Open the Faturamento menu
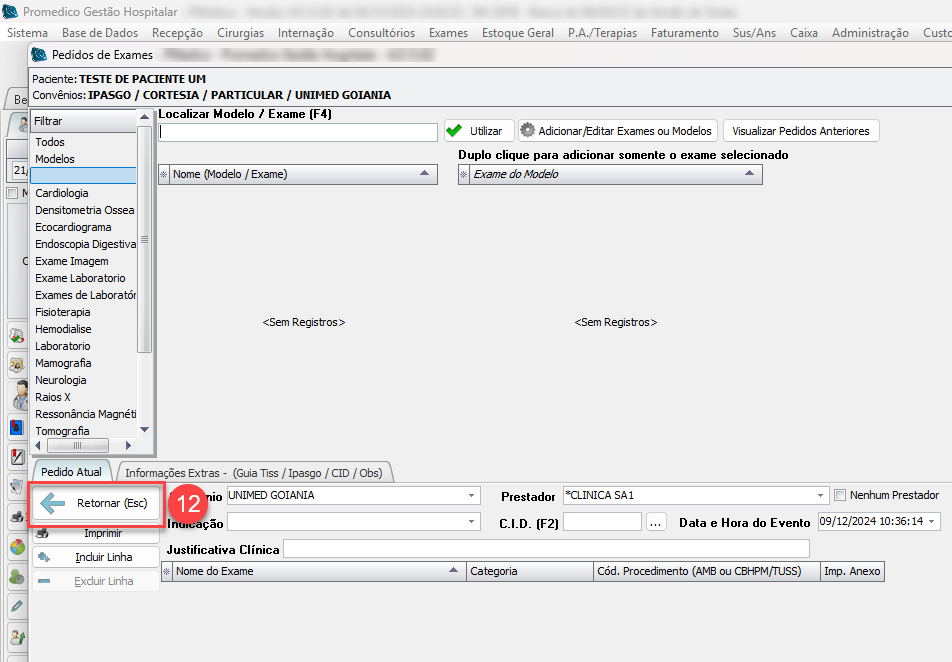Viewport: 952px width, 662px height. [x=684, y=33]
